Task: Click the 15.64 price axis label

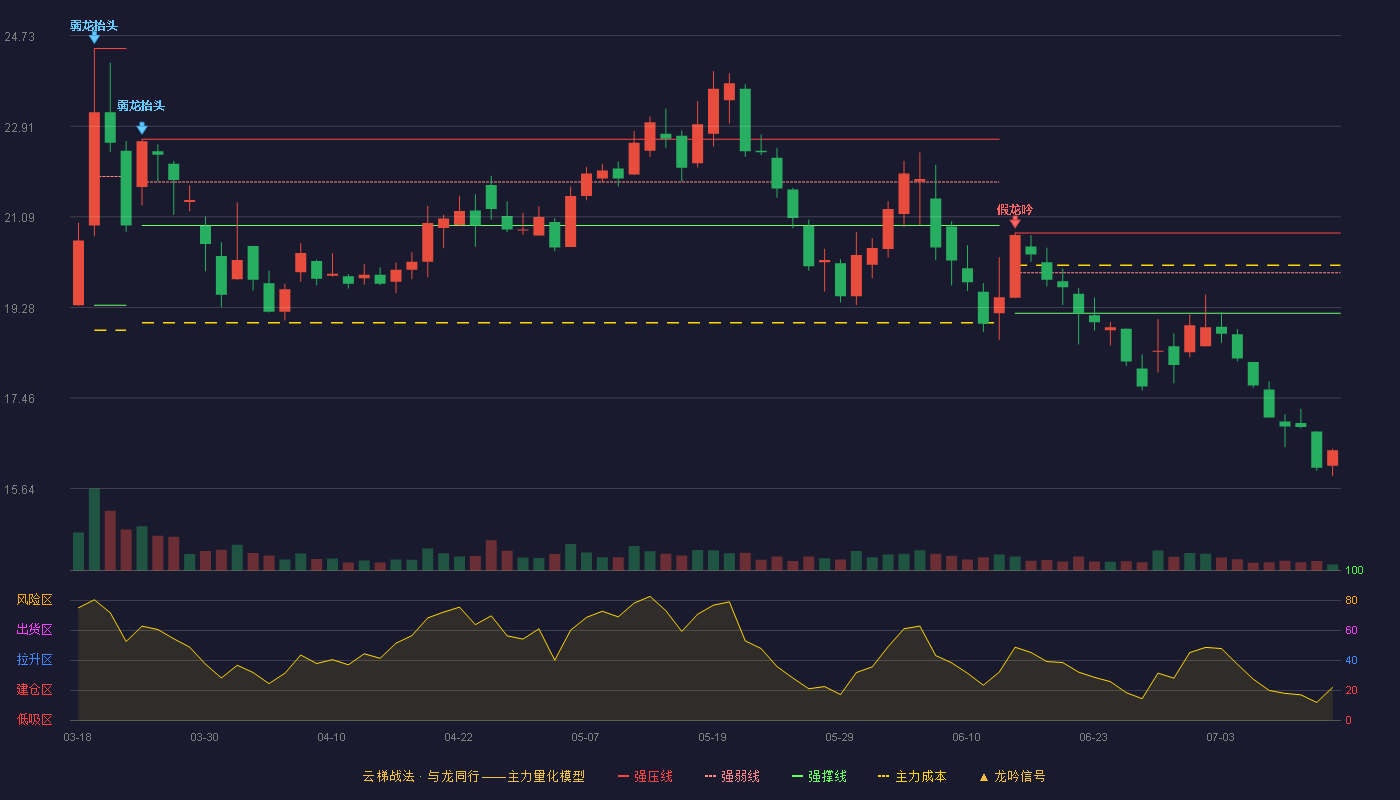Action: [x=19, y=490]
